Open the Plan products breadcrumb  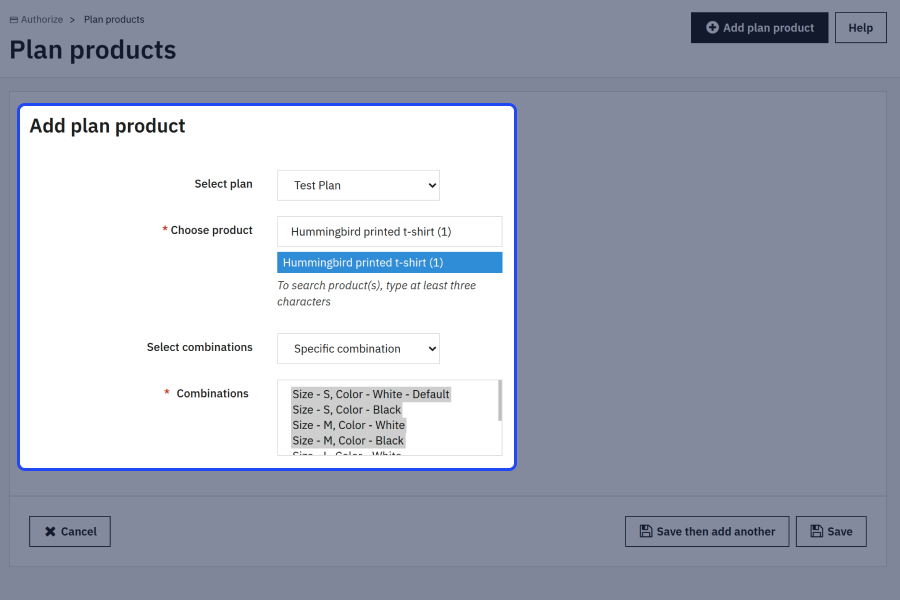[x=114, y=20]
